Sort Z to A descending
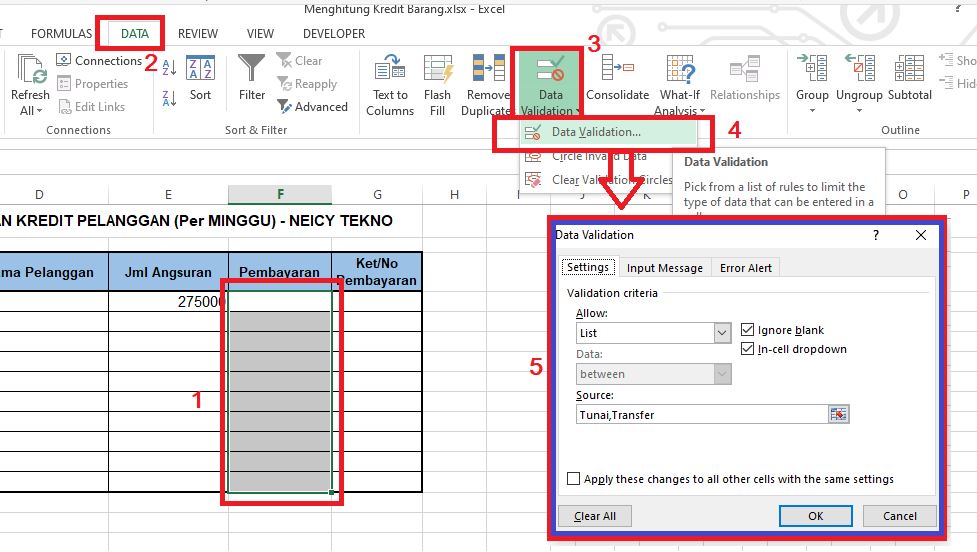977x552 pixels. [x=169, y=98]
